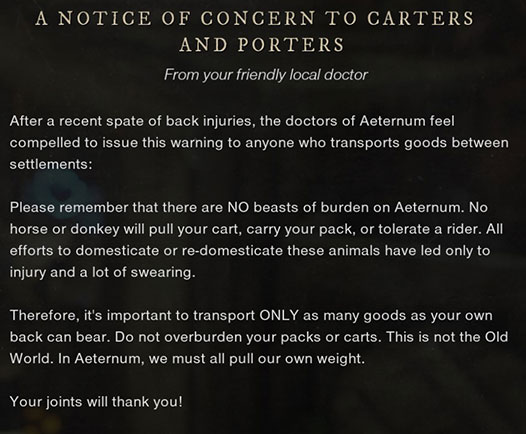The height and width of the screenshot is (434, 526).
Task: Click the line 'injury and a lot of swearing.'
Action: coord(102,272)
